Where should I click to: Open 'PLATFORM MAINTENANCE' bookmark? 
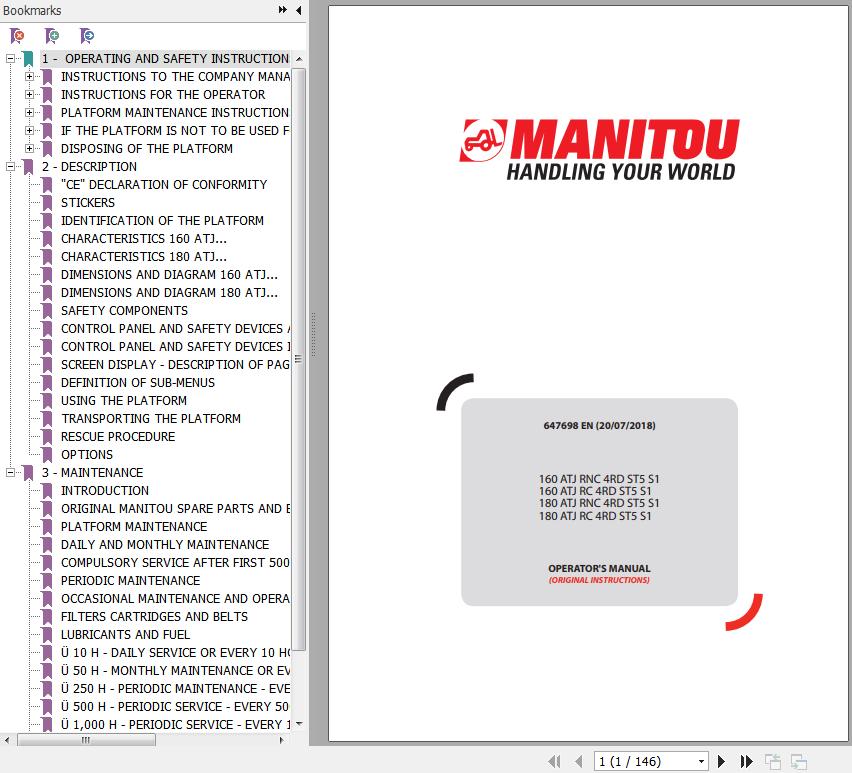pyautogui.click(x=134, y=526)
